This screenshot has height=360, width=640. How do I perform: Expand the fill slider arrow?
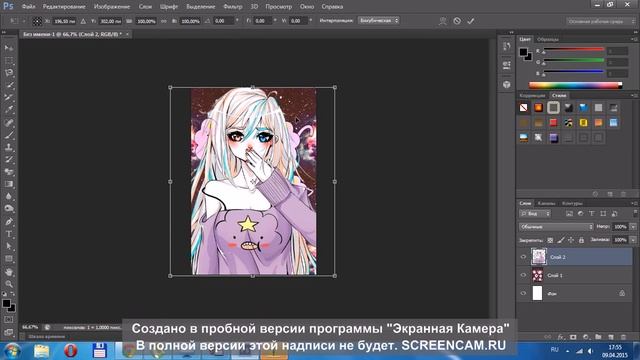[x=633, y=240]
